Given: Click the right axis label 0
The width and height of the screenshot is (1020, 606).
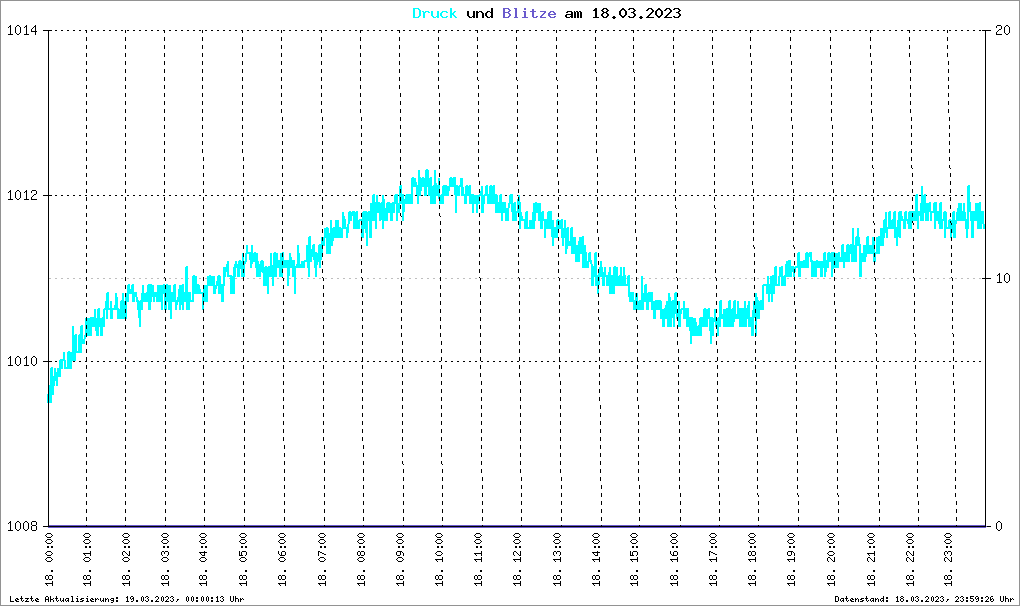Looking at the screenshot, I should click(x=999, y=526).
